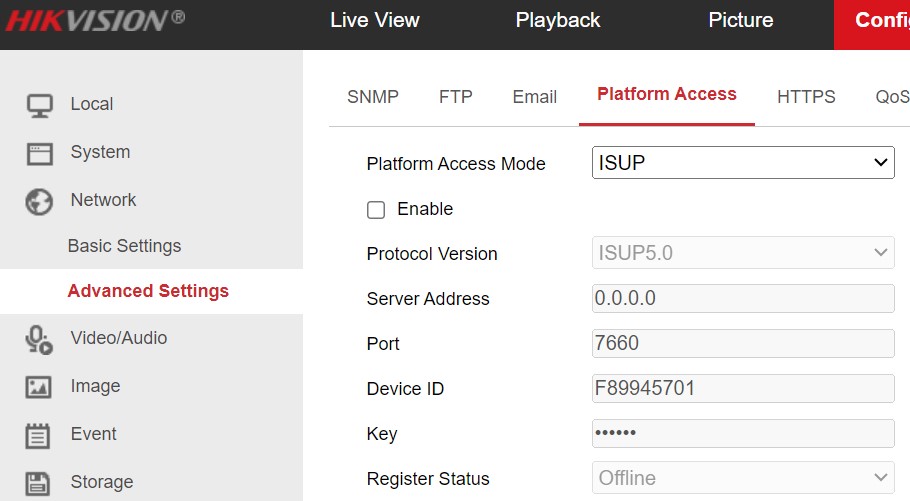Viewport: 910px width, 501px height.
Task: Click the Image picture icon
Action: (39, 387)
